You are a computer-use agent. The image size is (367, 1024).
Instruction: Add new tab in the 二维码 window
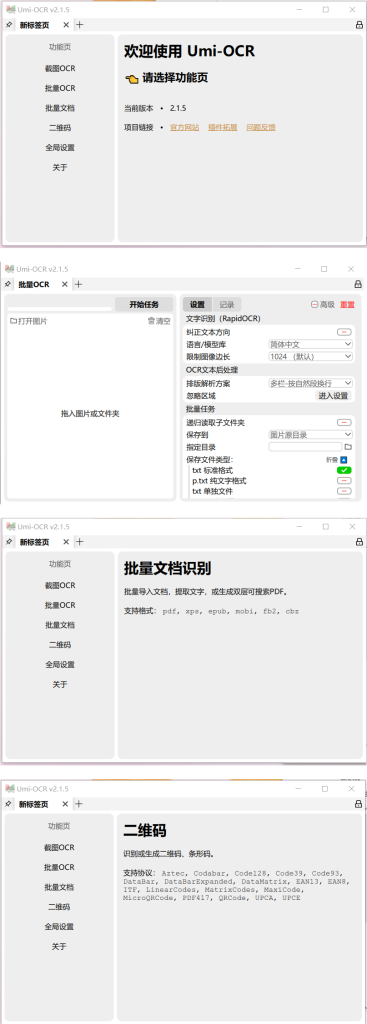(x=79, y=804)
